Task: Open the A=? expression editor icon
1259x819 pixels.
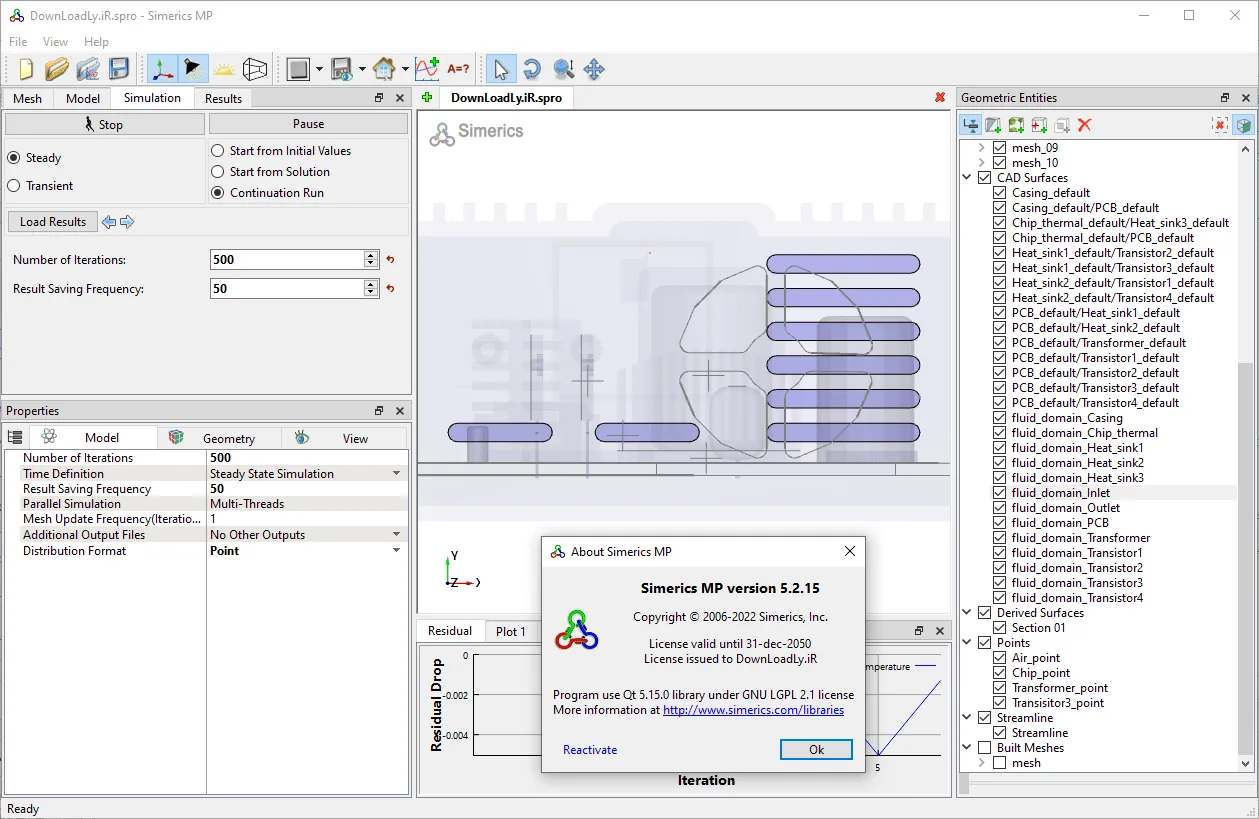Action: 458,69
